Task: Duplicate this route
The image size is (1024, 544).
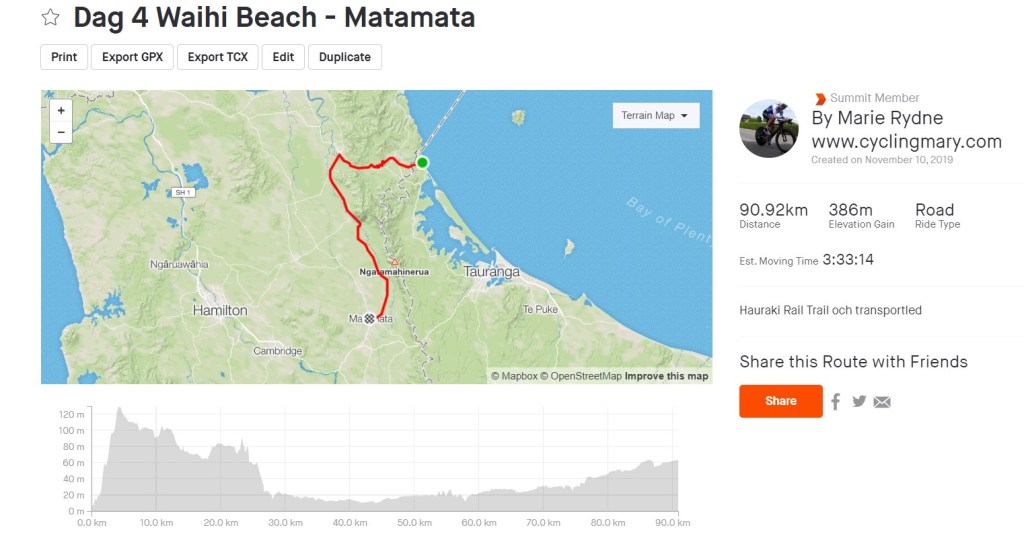Action: (345, 57)
